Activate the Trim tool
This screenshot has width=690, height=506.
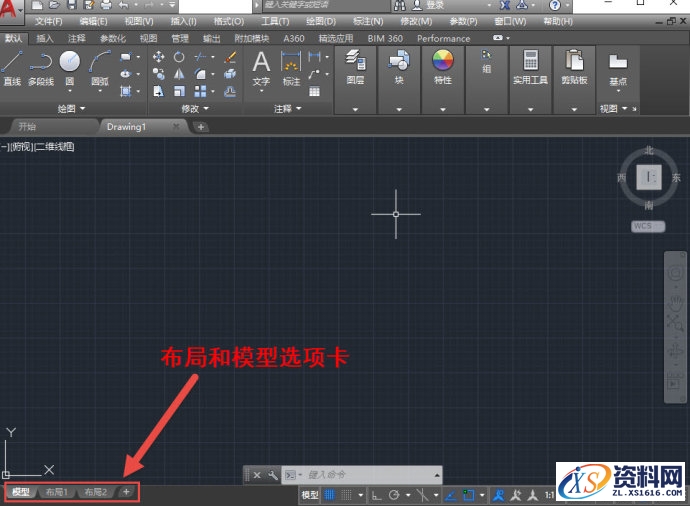(x=200, y=57)
